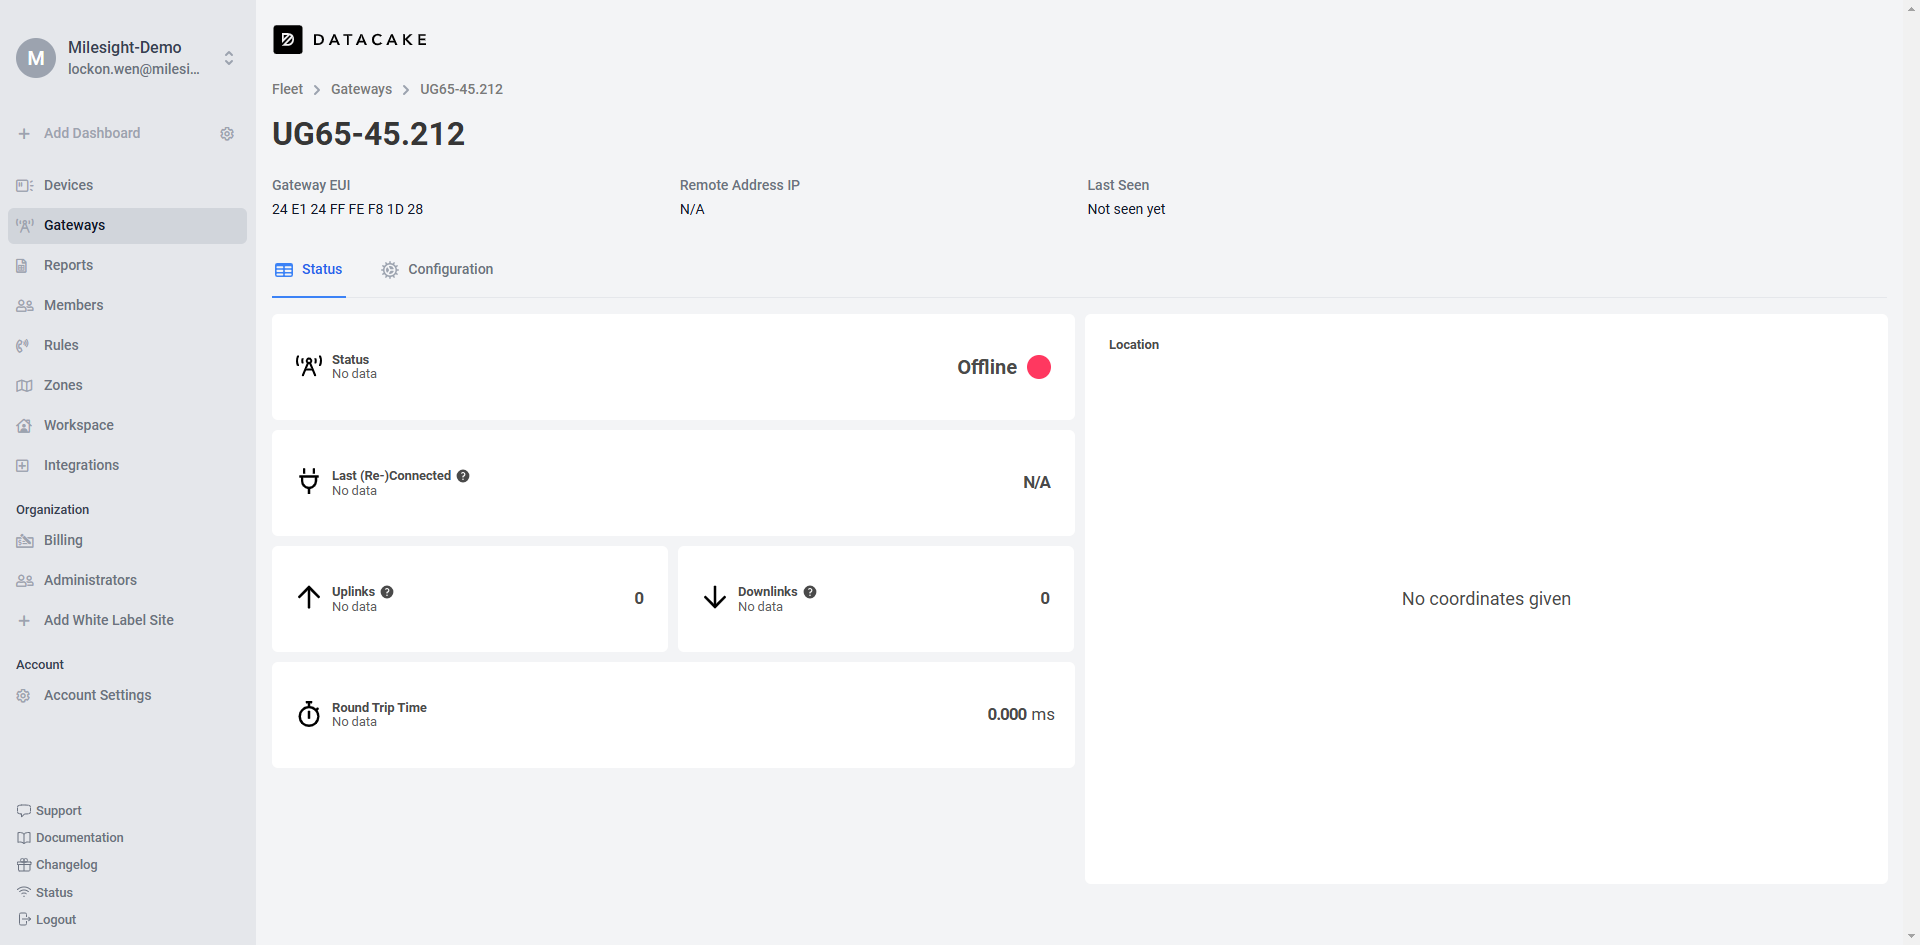
Task: Click the Workspace icon in sidebar
Action: pos(24,426)
